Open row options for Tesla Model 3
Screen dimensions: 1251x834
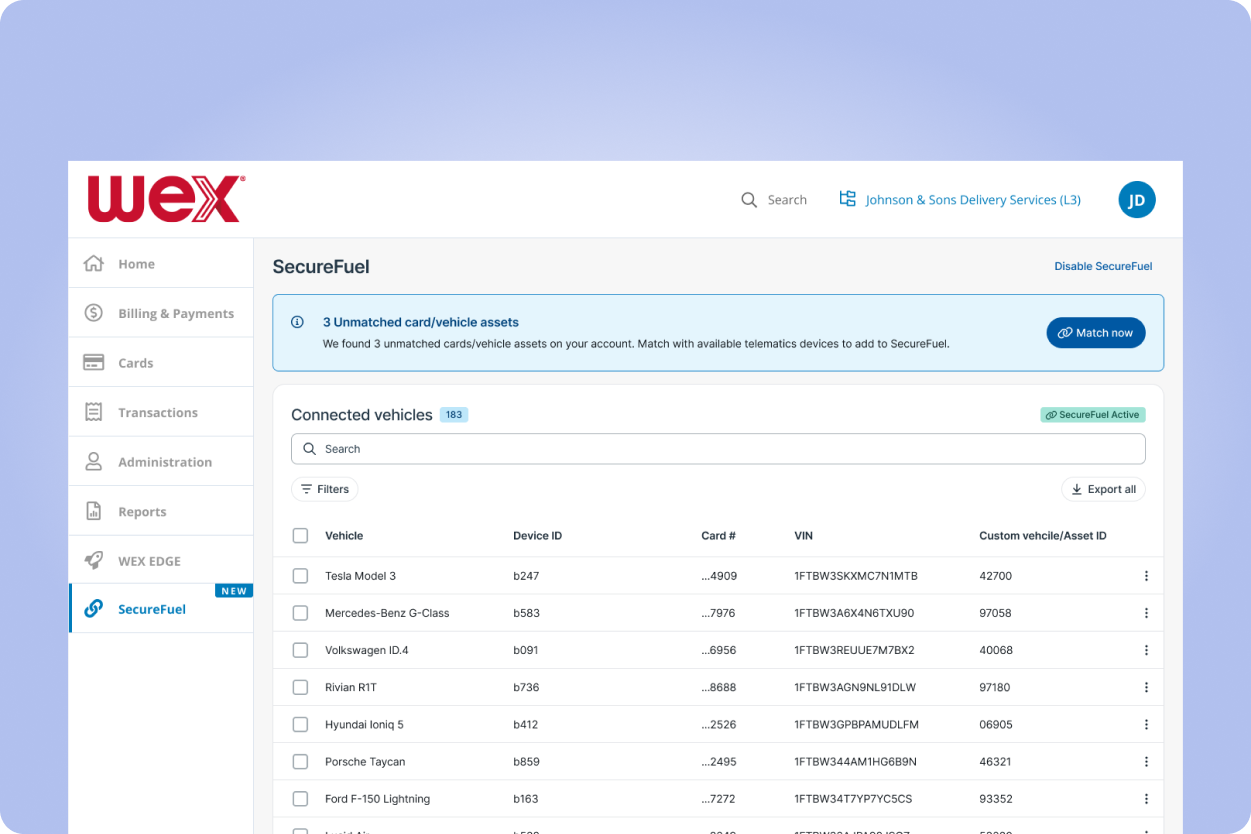point(1146,576)
